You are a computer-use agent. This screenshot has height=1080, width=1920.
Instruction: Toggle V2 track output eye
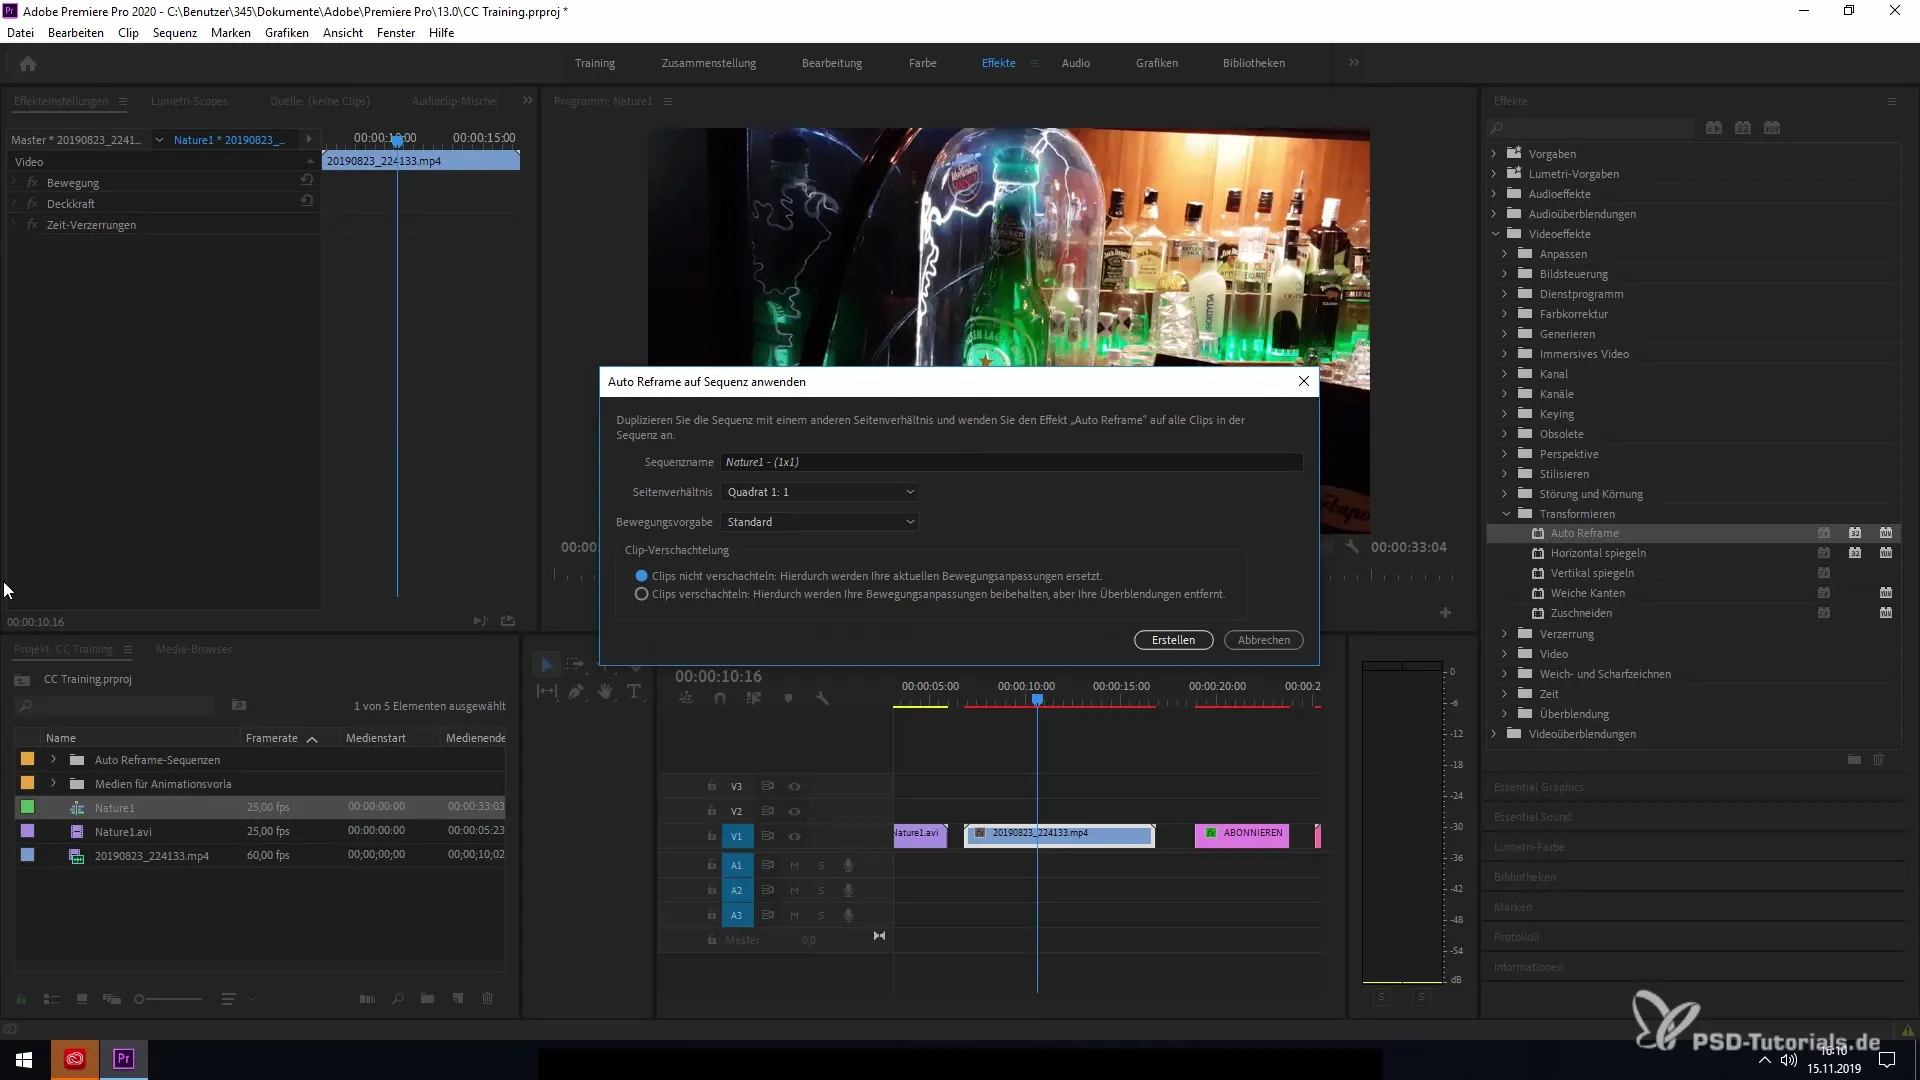794,812
